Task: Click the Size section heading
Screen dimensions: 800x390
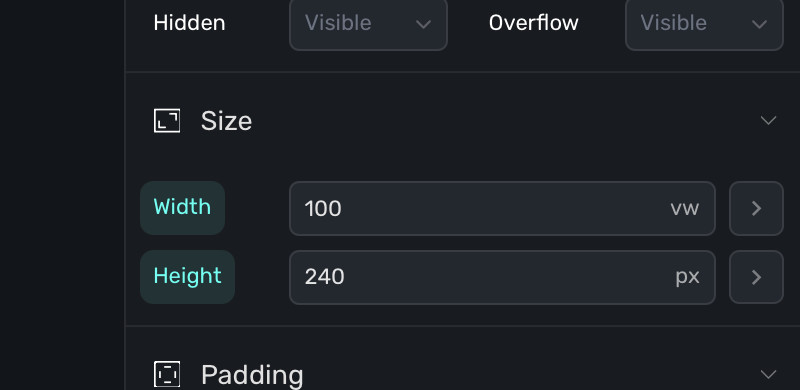Action: coord(226,121)
